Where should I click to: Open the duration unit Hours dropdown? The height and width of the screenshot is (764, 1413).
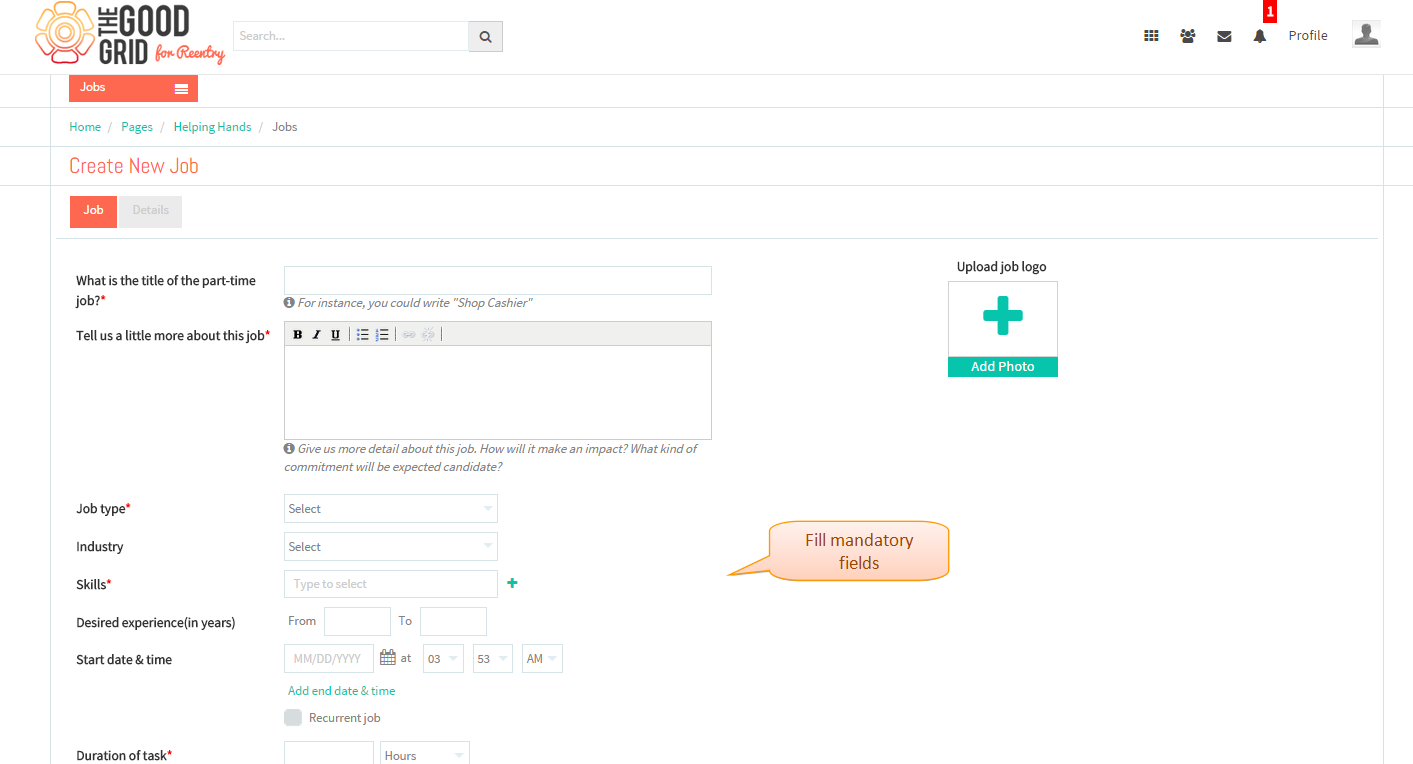click(425, 755)
